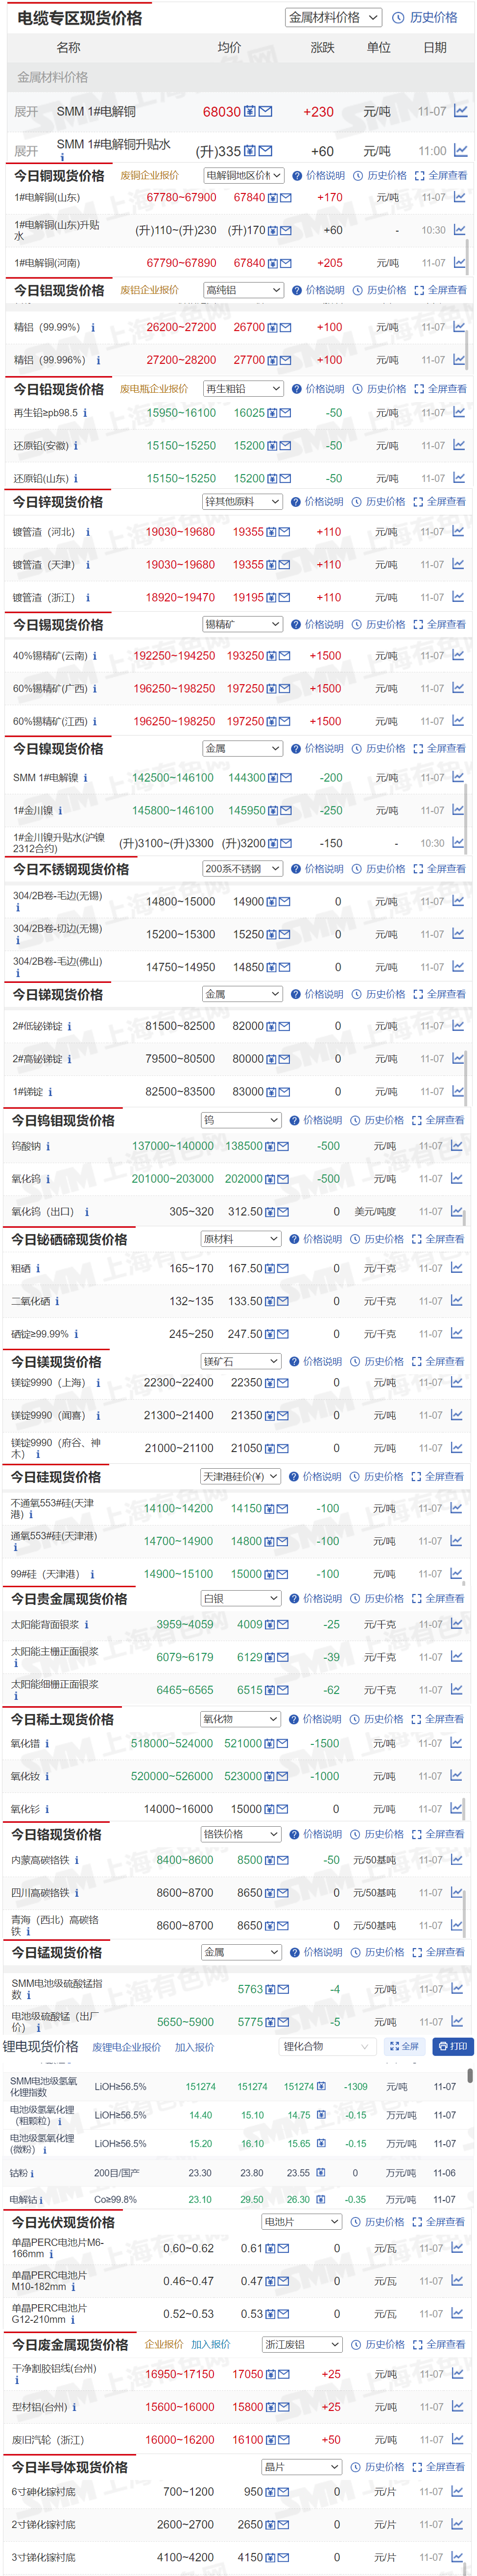477x2576 pixels.
Task: Open the 锌其他原料 dropdown
Action: tap(243, 502)
